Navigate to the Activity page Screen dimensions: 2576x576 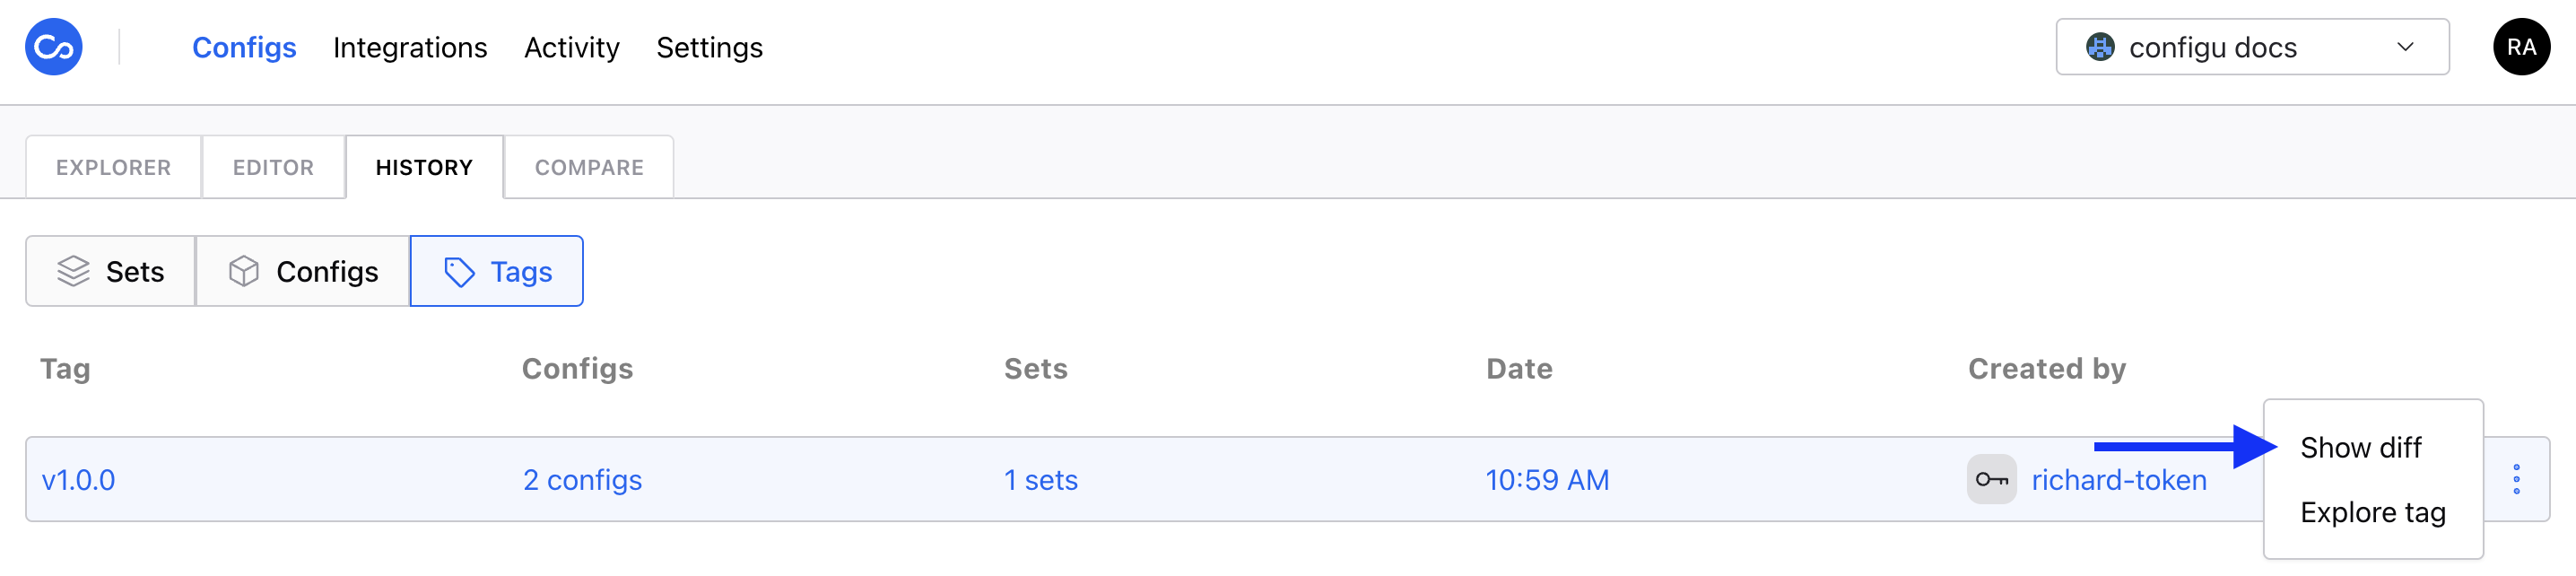[x=571, y=47]
